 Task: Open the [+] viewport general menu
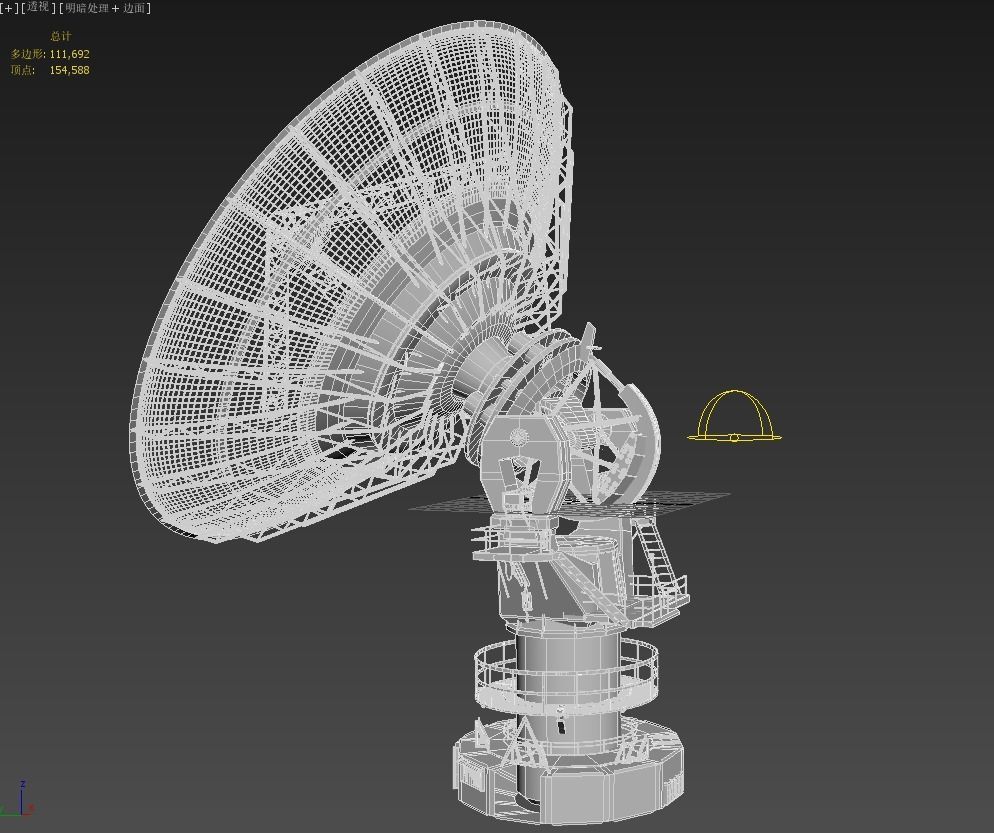point(9,8)
